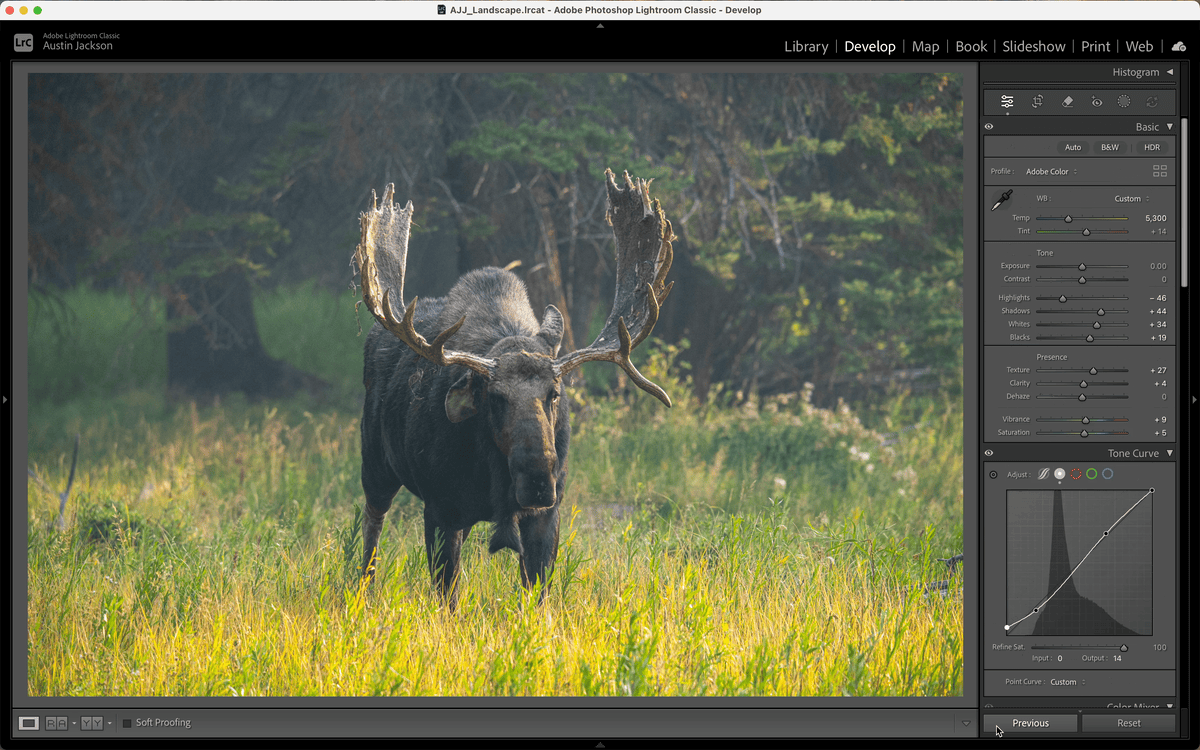The width and height of the screenshot is (1200, 750).
Task: Select the Healing eraser tool icon
Action: coord(1067,101)
